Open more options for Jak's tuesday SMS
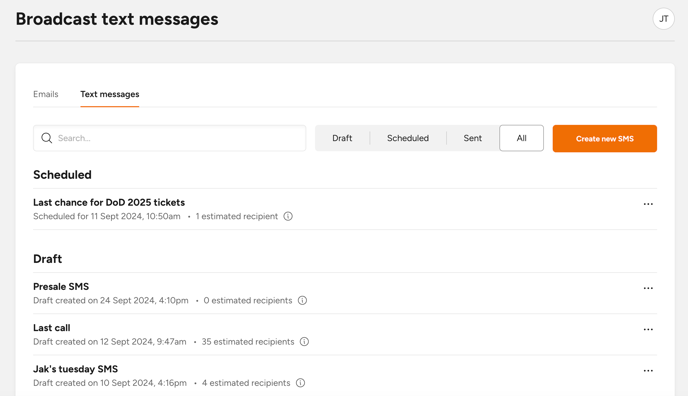 click(x=648, y=371)
